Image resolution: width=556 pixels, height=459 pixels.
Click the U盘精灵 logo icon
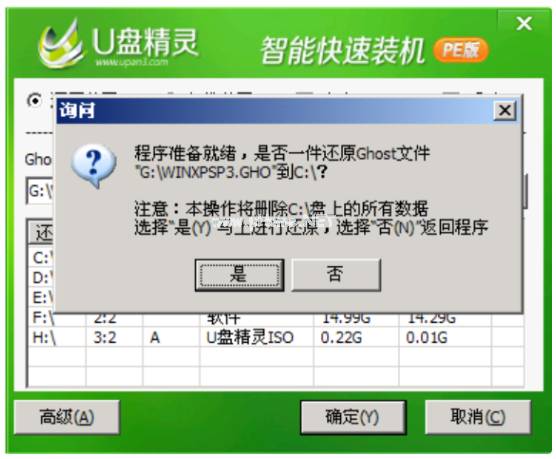[x=61, y=43]
